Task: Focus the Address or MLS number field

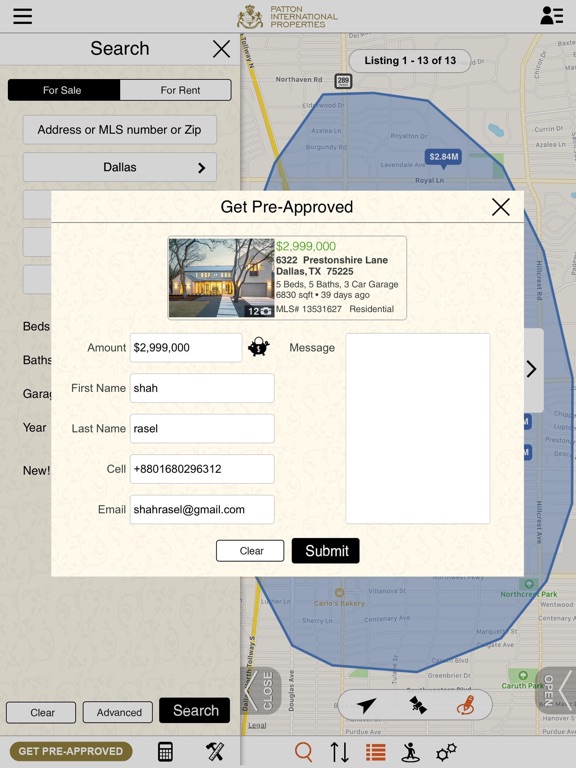Action: (120, 130)
